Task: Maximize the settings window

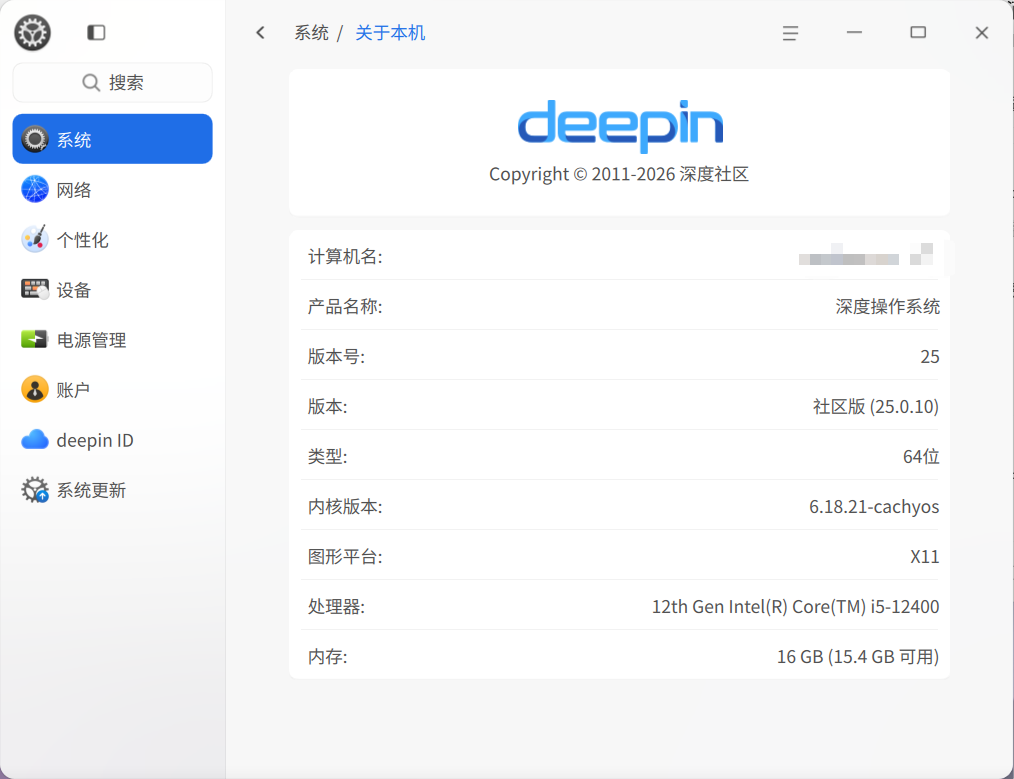Action: coord(918,33)
